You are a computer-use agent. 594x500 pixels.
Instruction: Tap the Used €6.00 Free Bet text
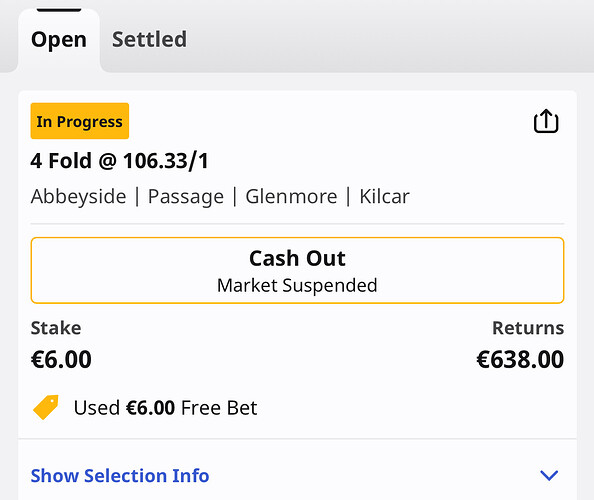pyautogui.click(x=166, y=408)
